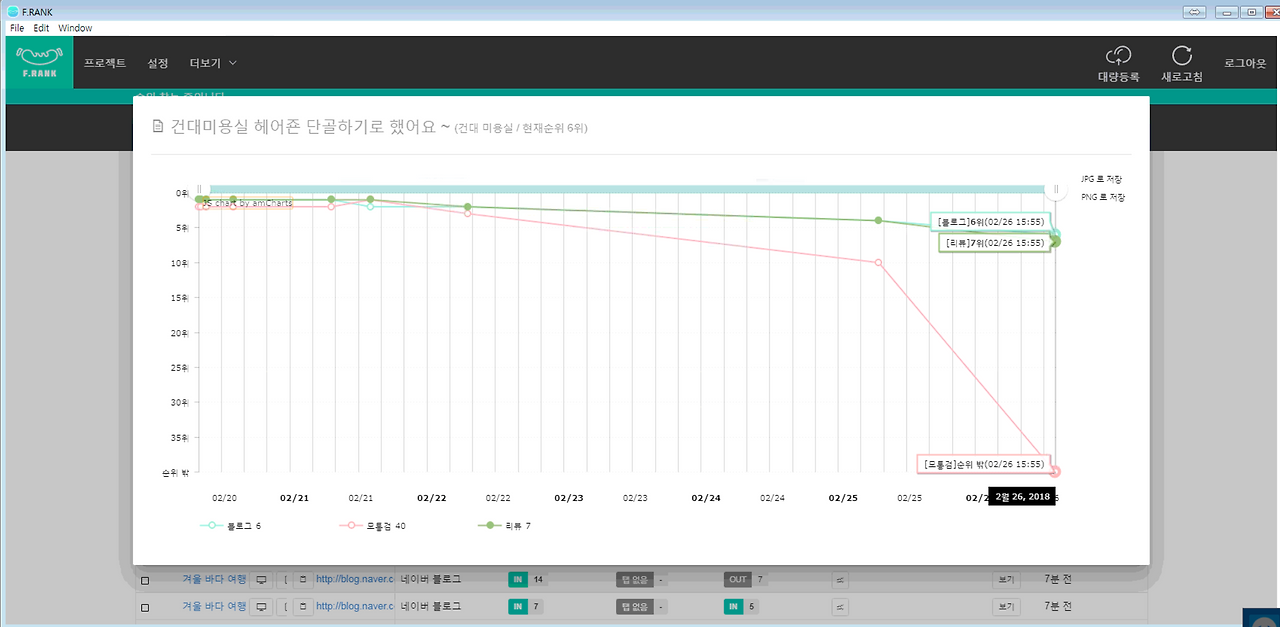Click the 순위 밖 y-axis label

[x=177, y=472]
